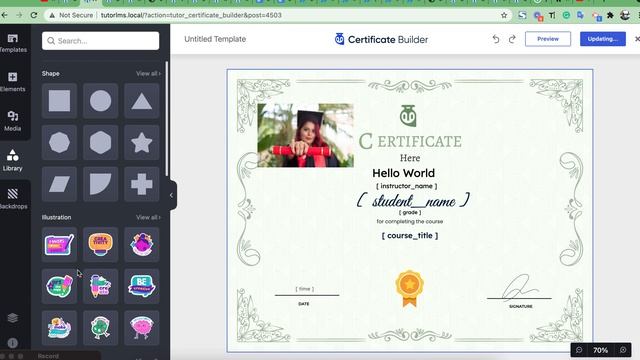This screenshot has height=360, width=640.
Task: Reload the browser page
Action: point(34,15)
